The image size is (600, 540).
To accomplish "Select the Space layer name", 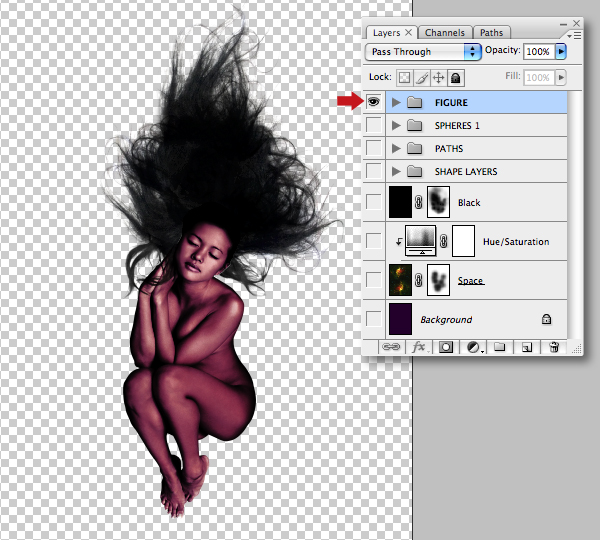I will pos(471,281).
